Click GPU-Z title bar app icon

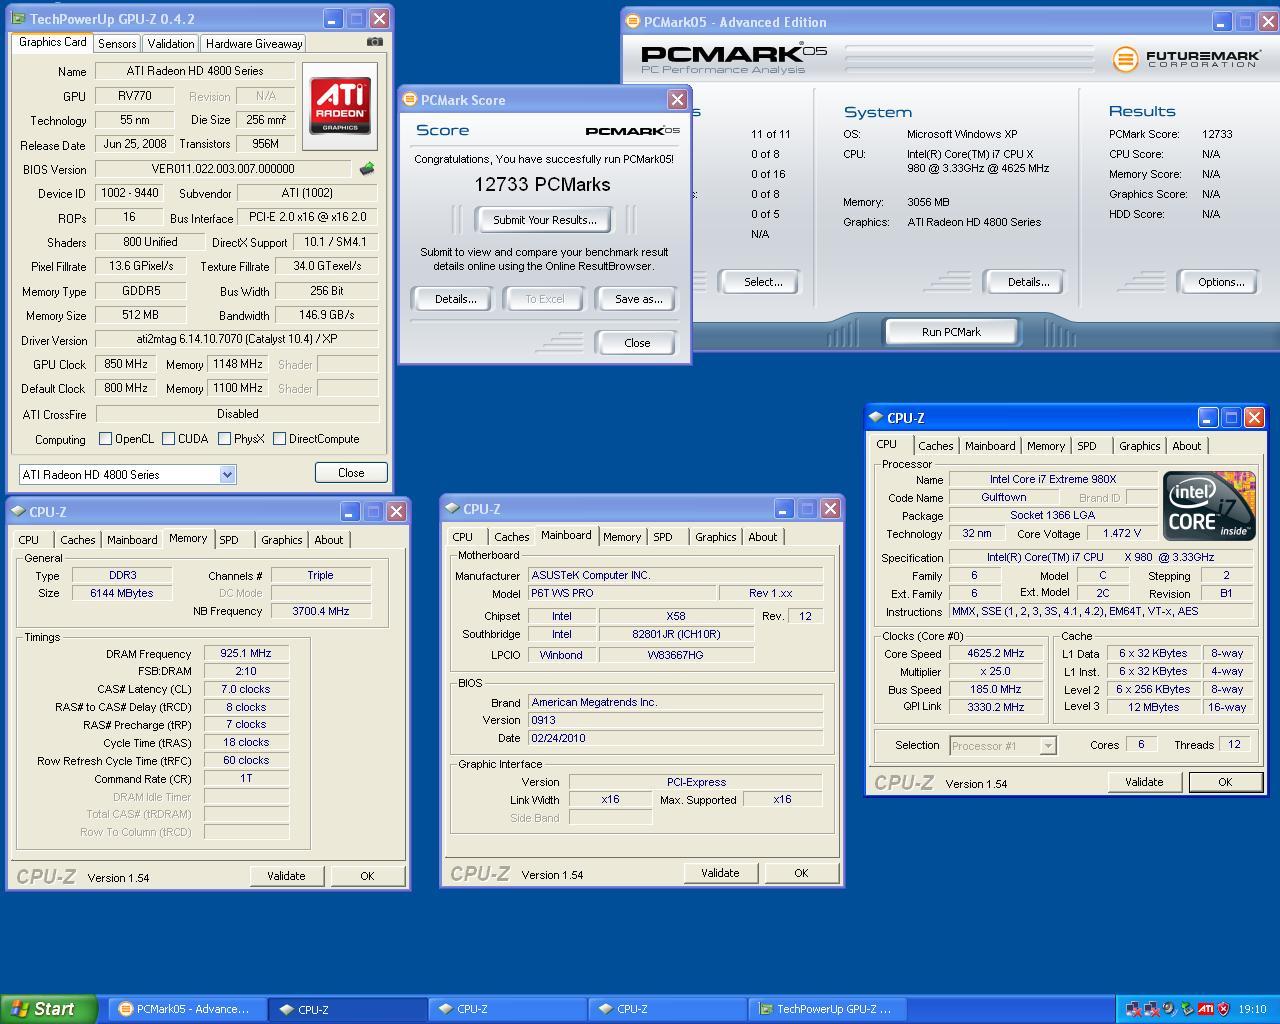pyautogui.click(x=19, y=19)
